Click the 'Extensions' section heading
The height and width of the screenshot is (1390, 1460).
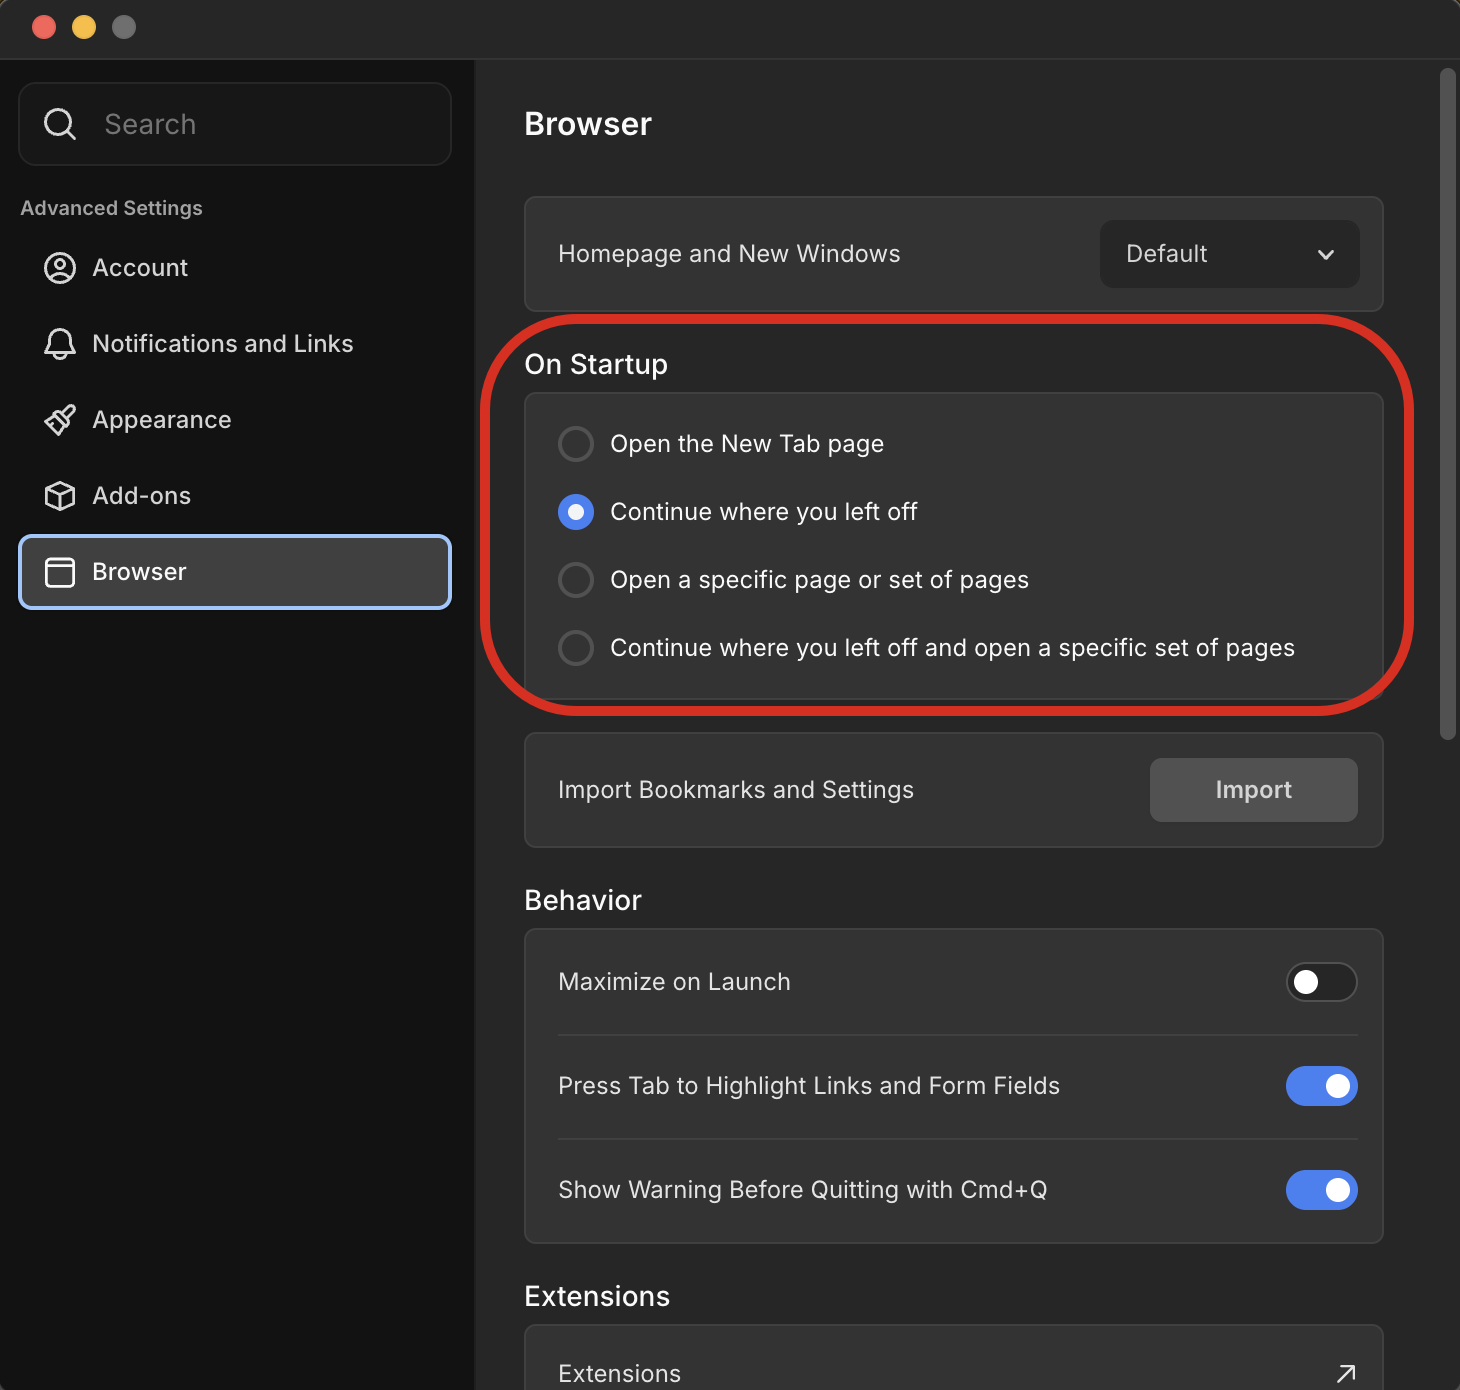[597, 1296]
